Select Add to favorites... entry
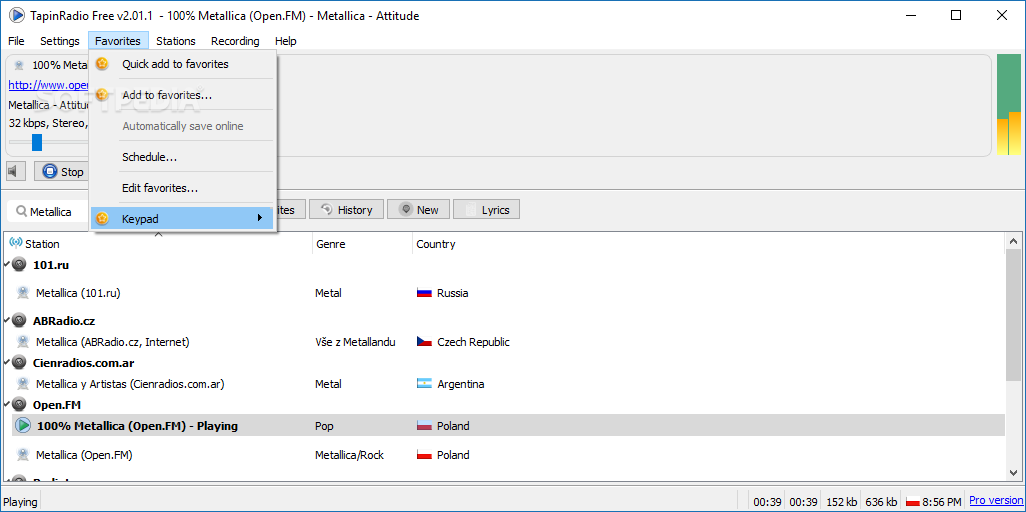The image size is (1026, 512). [183, 95]
